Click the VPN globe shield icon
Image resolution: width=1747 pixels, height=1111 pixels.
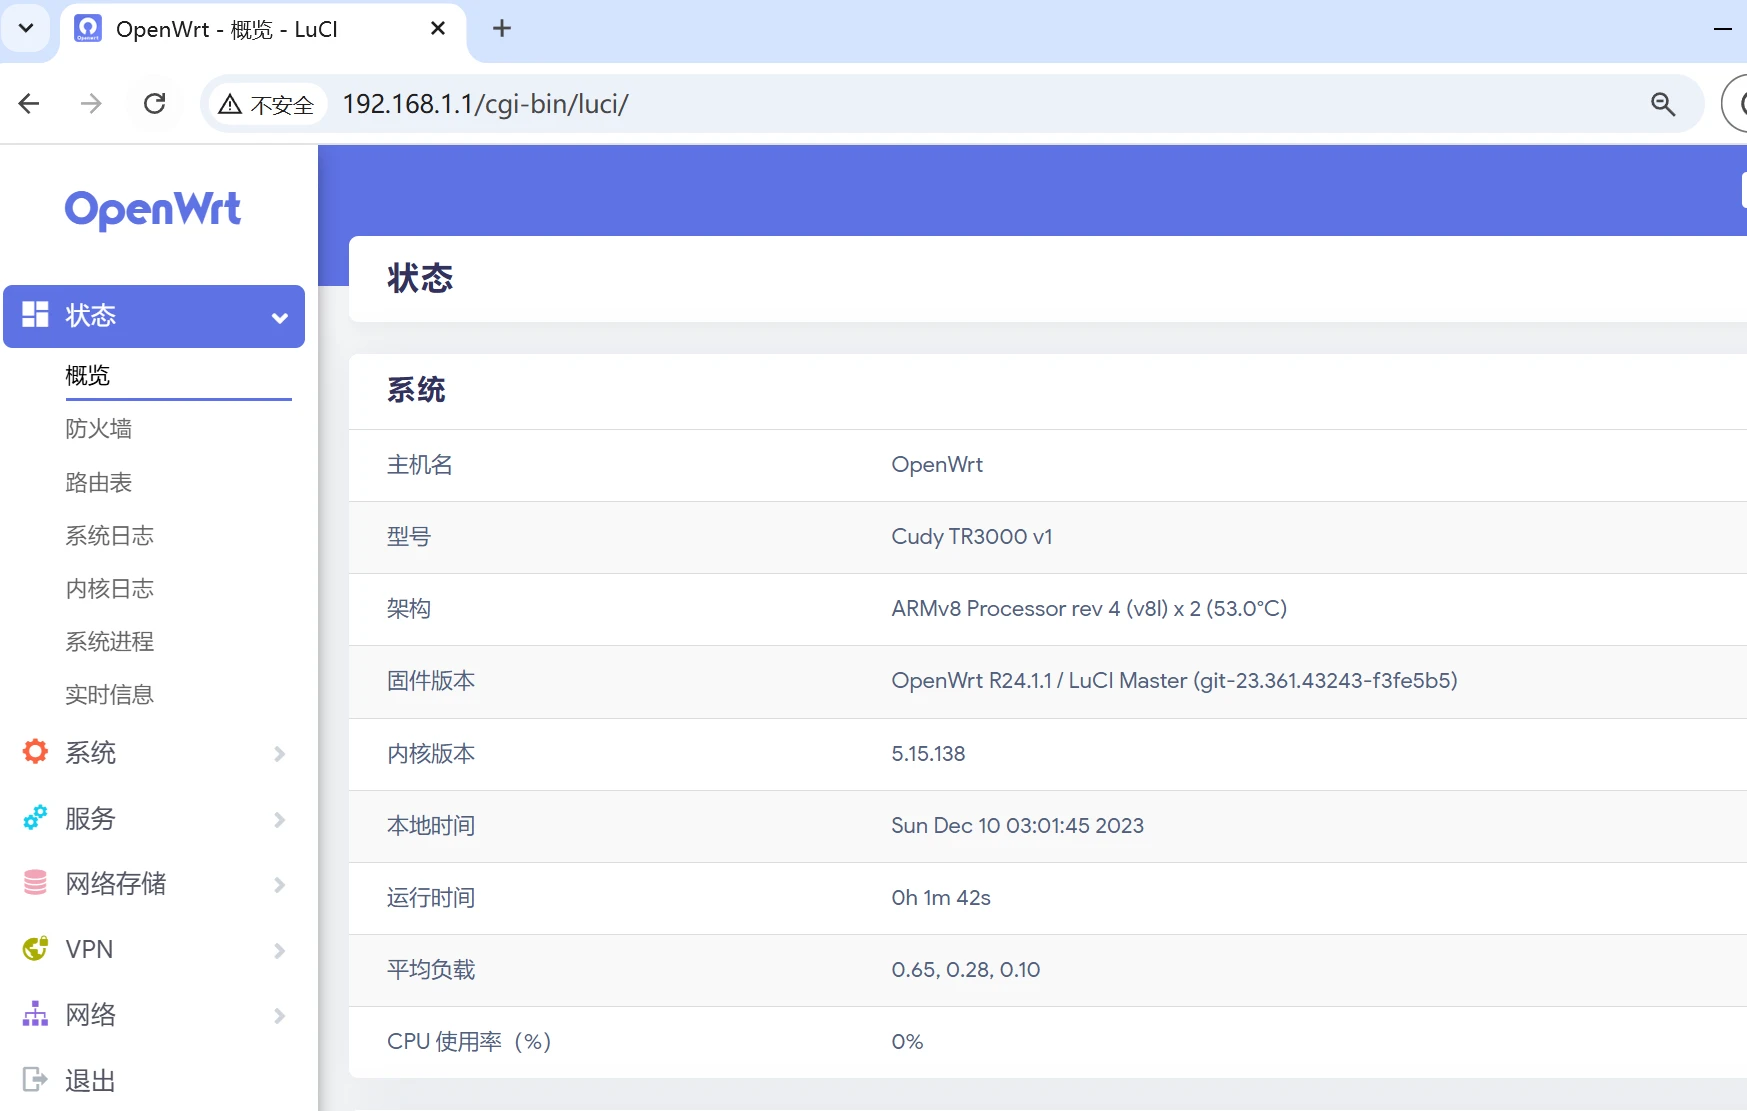[x=35, y=949]
